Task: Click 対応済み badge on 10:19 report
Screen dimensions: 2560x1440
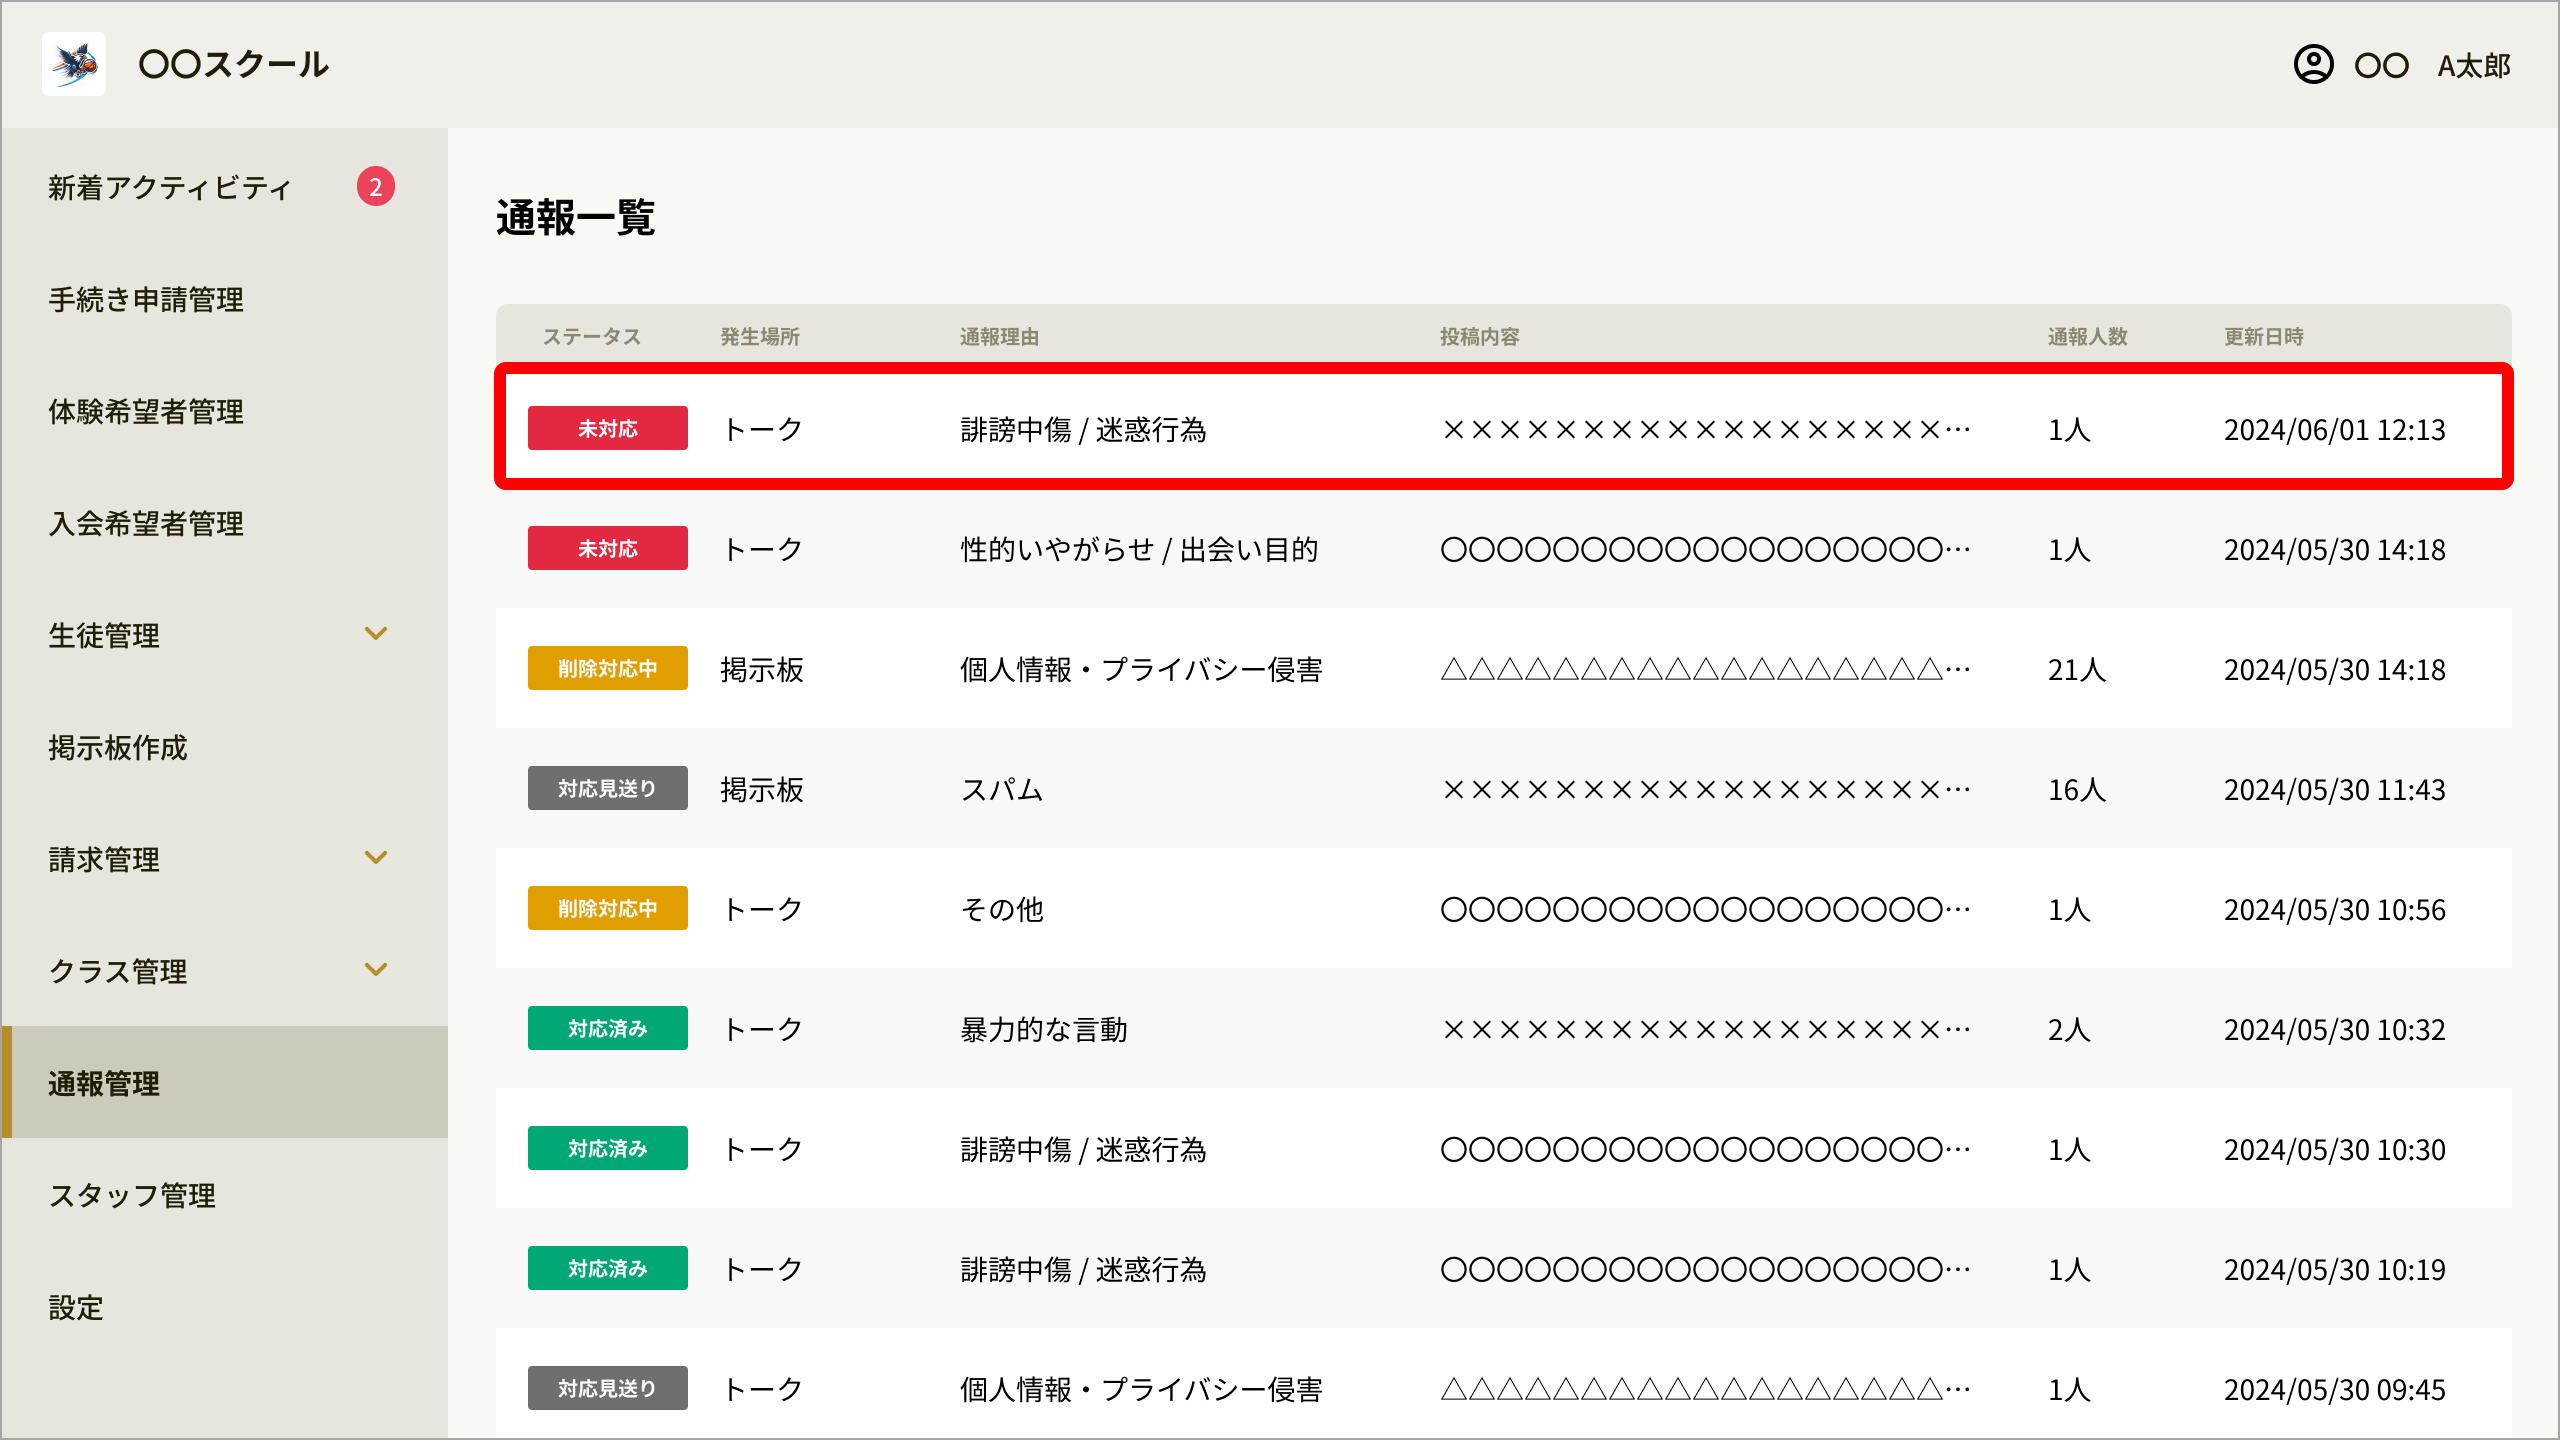Action: [608, 1268]
